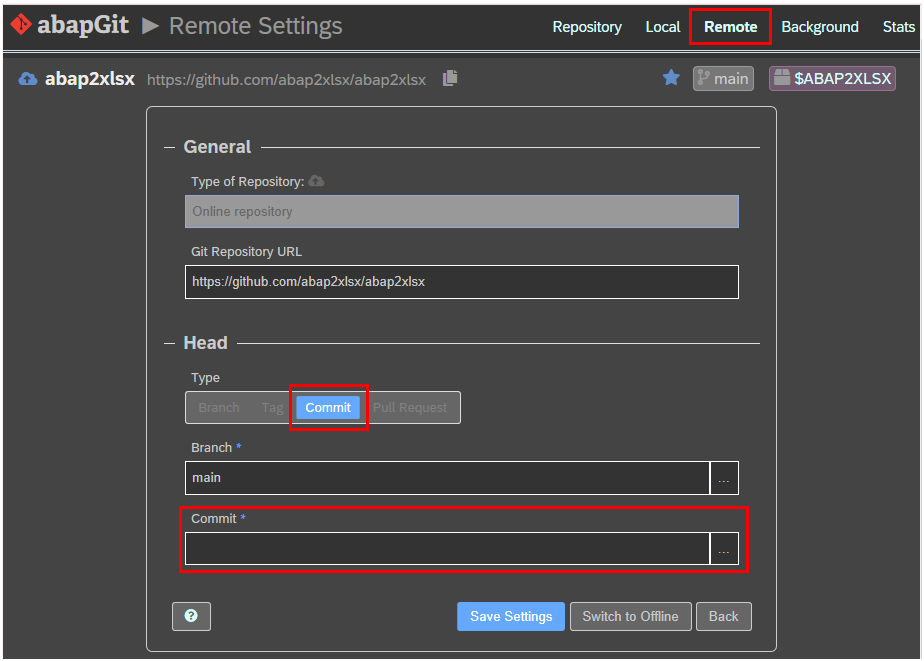Toggle the favorite star icon
The width and height of the screenshot is (924, 661).
[671, 78]
